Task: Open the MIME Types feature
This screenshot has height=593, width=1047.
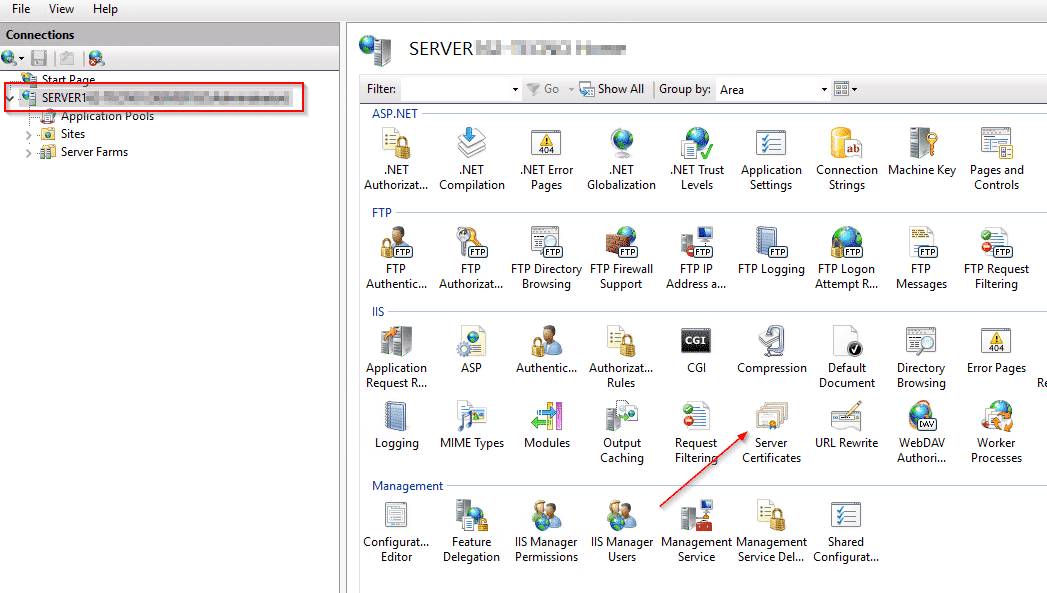Action: tap(471, 425)
